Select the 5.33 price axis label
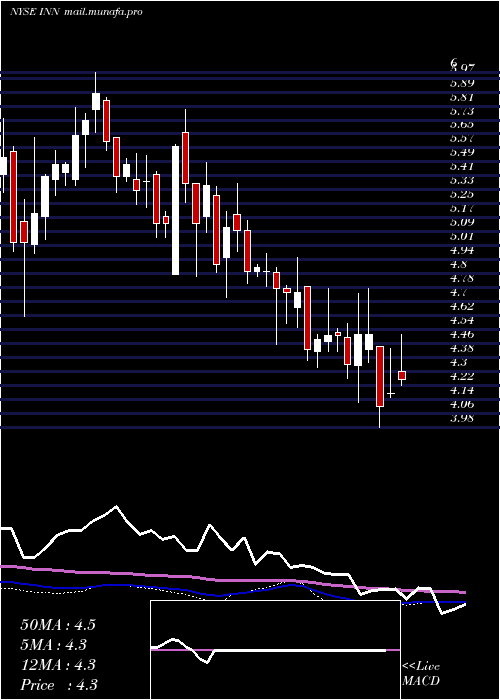 click(x=462, y=180)
